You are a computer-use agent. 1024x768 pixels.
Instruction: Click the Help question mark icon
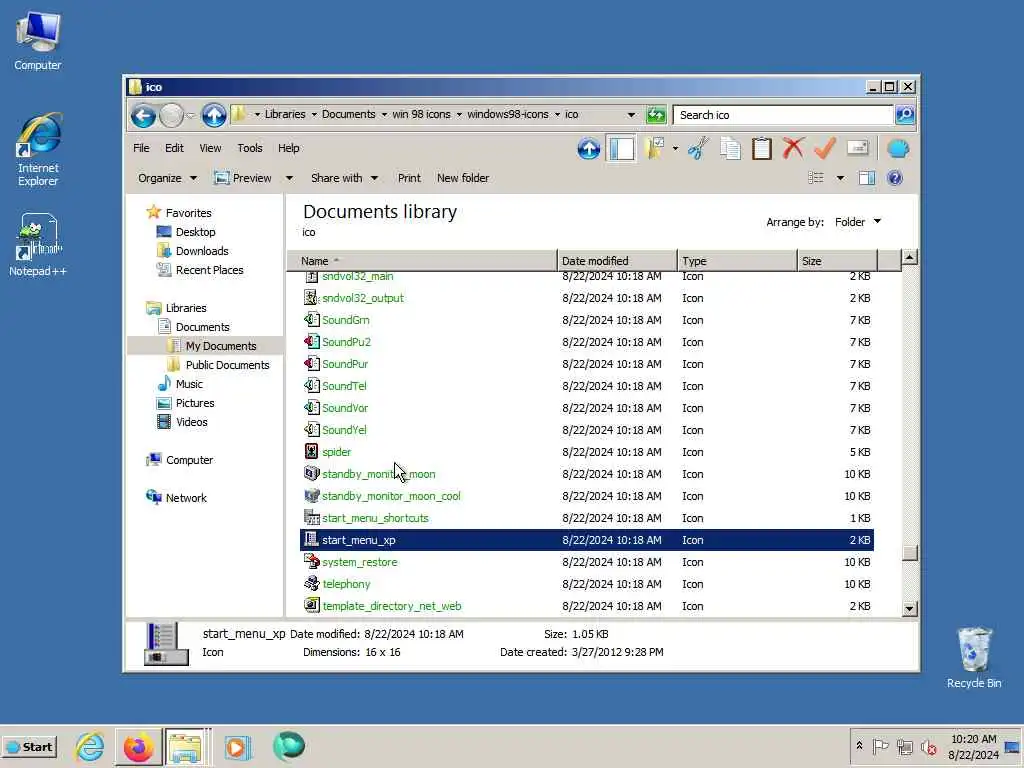(895, 178)
